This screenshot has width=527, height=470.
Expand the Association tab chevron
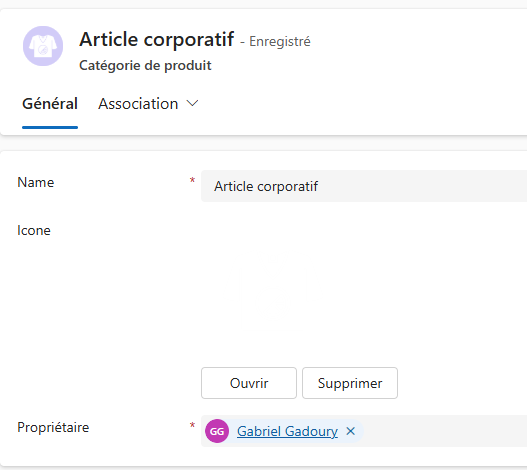[192, 103]
